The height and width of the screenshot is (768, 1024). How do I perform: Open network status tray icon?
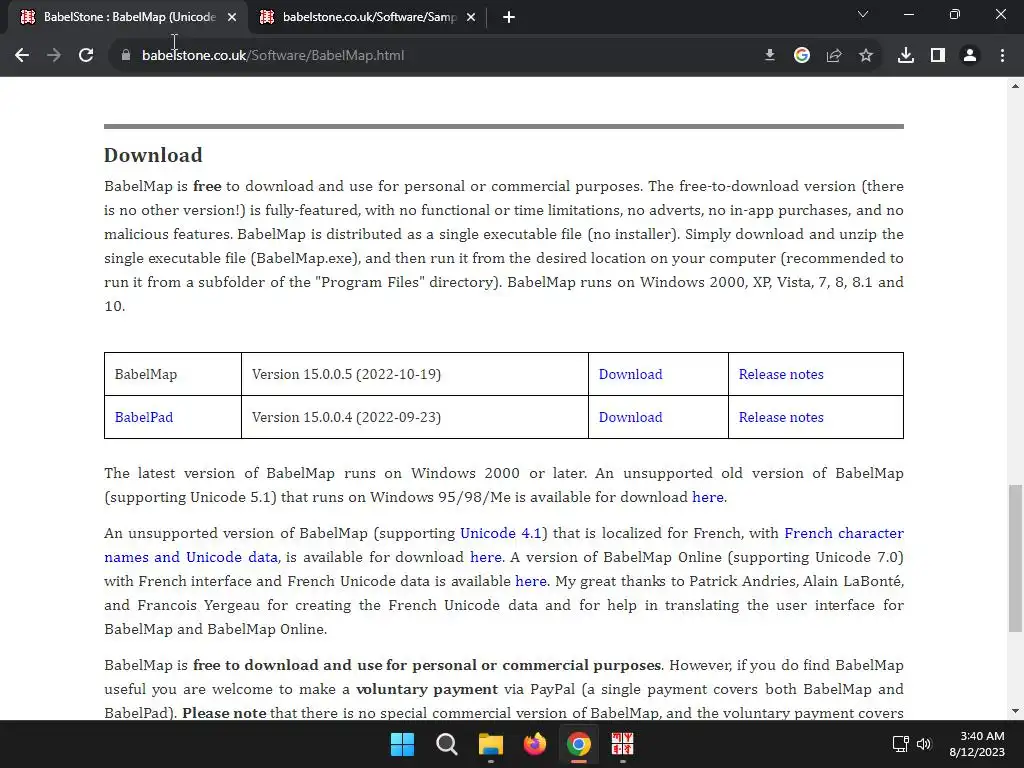901,744
